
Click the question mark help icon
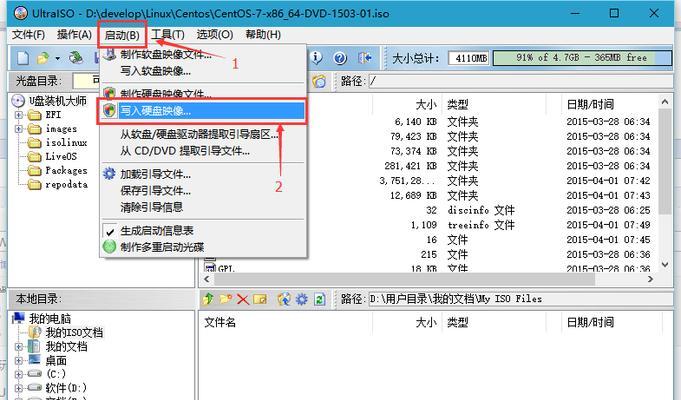[340, 58]
